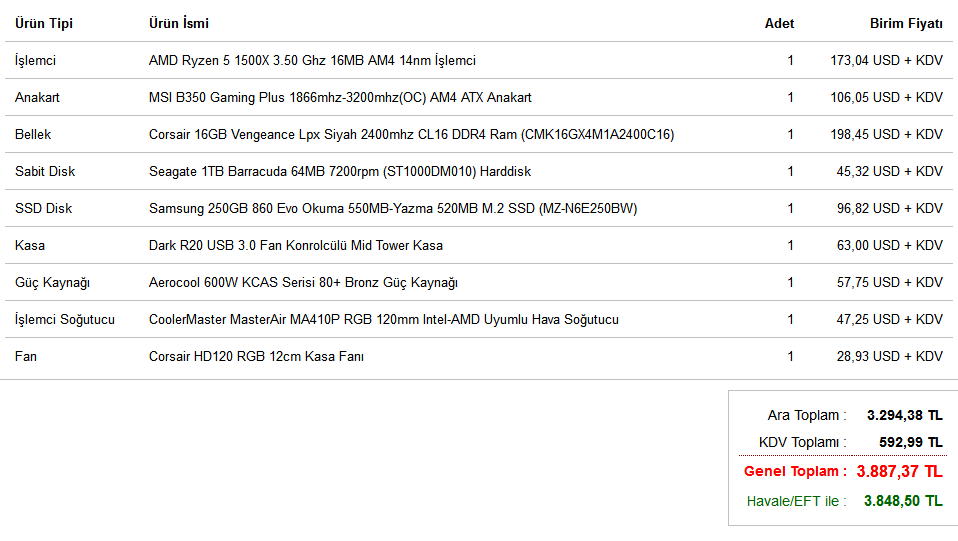The image size is (958, 541).
Task: Click the 28,93 USD + KDV price
Action: pos(890,356)
